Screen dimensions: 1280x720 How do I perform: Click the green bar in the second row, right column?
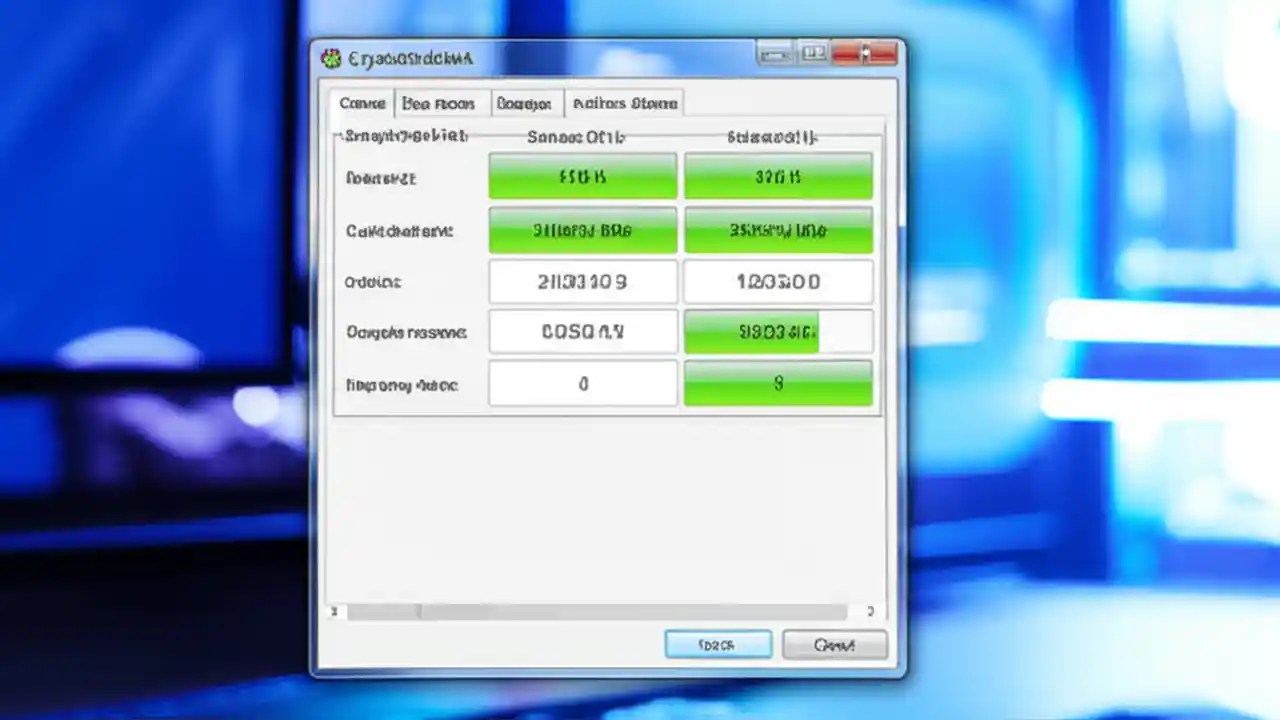pyautogui.click(x=778, y=230)
